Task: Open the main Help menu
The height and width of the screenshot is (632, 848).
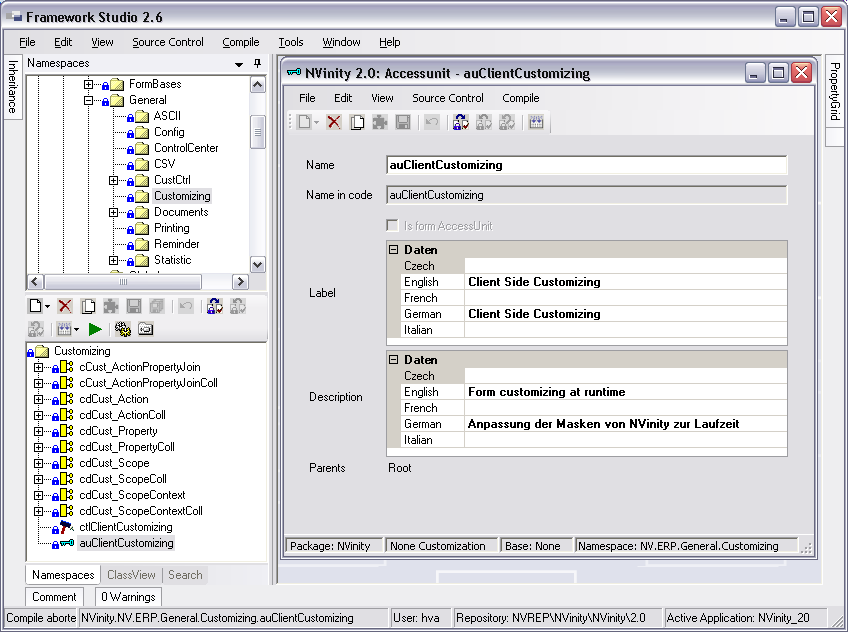Action: pyautogui.click(x=389, y=42)
